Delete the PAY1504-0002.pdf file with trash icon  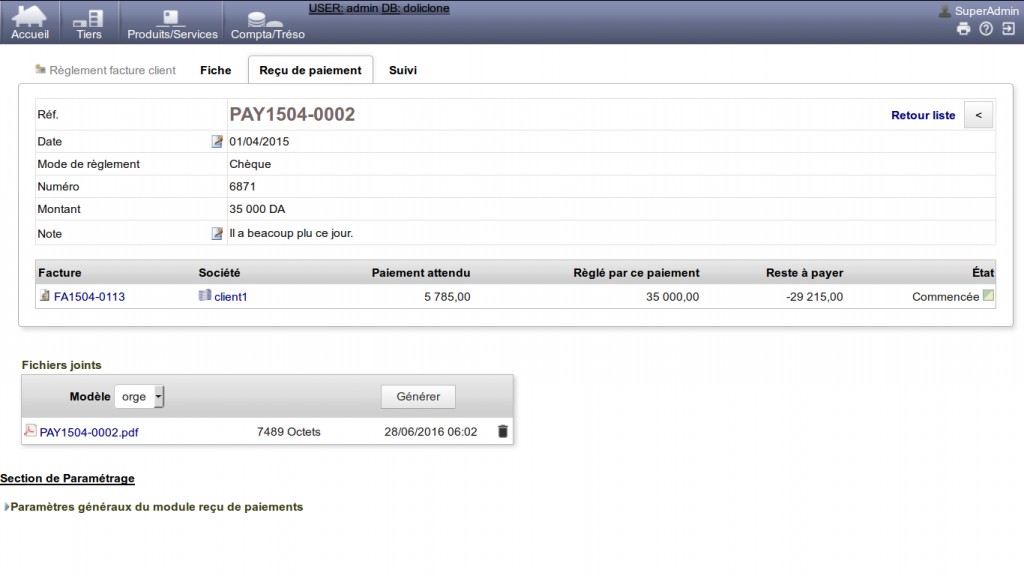click(502, 432)
